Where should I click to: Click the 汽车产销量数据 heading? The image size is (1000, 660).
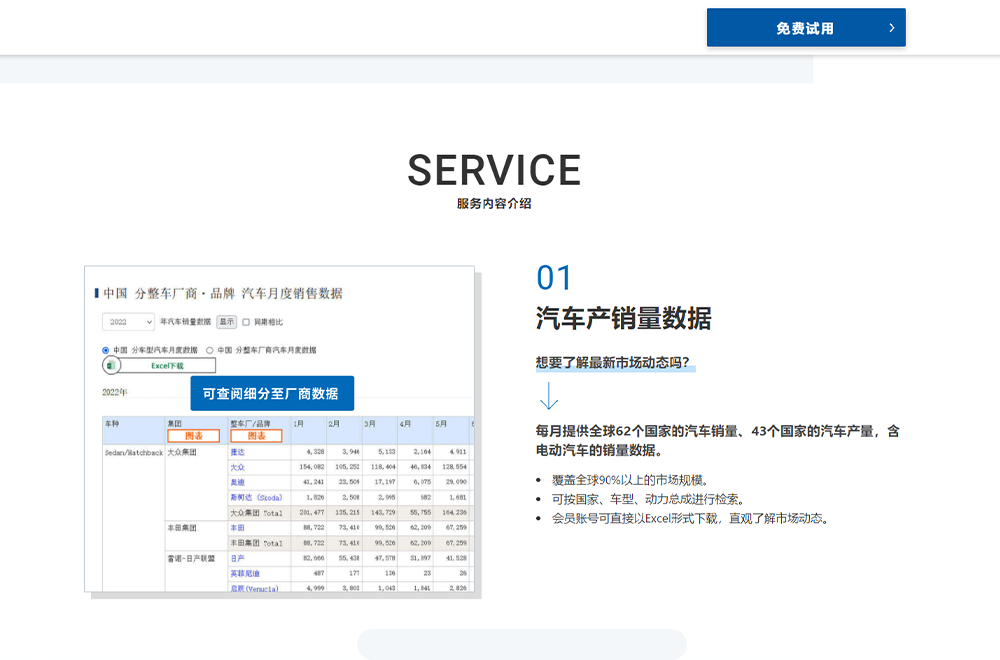click(x=624, y=318)
